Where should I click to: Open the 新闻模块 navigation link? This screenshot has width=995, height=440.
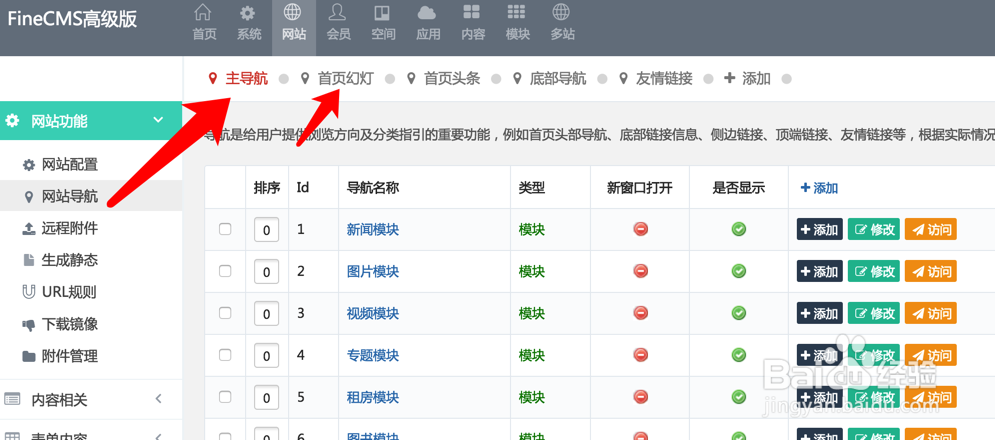pos(373,229)
